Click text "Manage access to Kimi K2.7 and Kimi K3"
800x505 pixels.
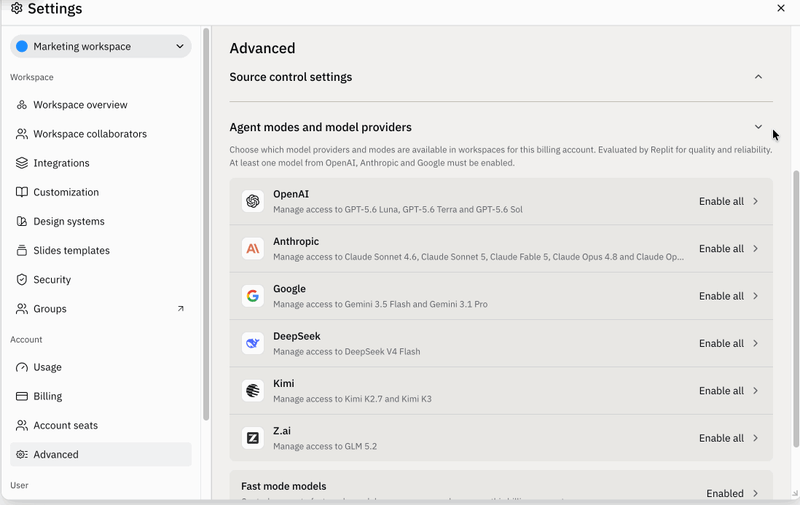[x=352, y=399]
